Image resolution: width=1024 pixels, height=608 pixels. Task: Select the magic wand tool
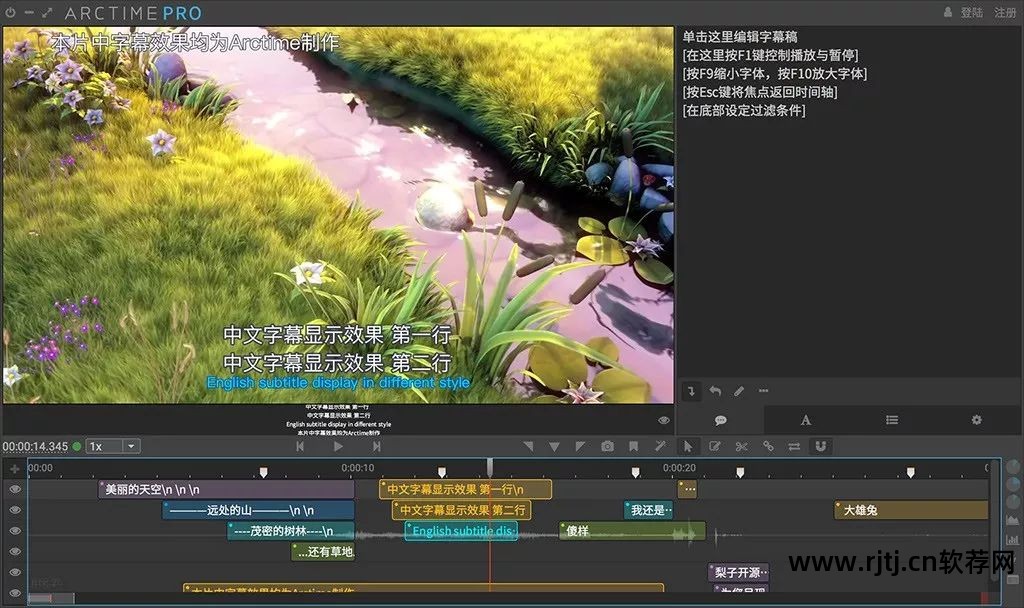660,447
